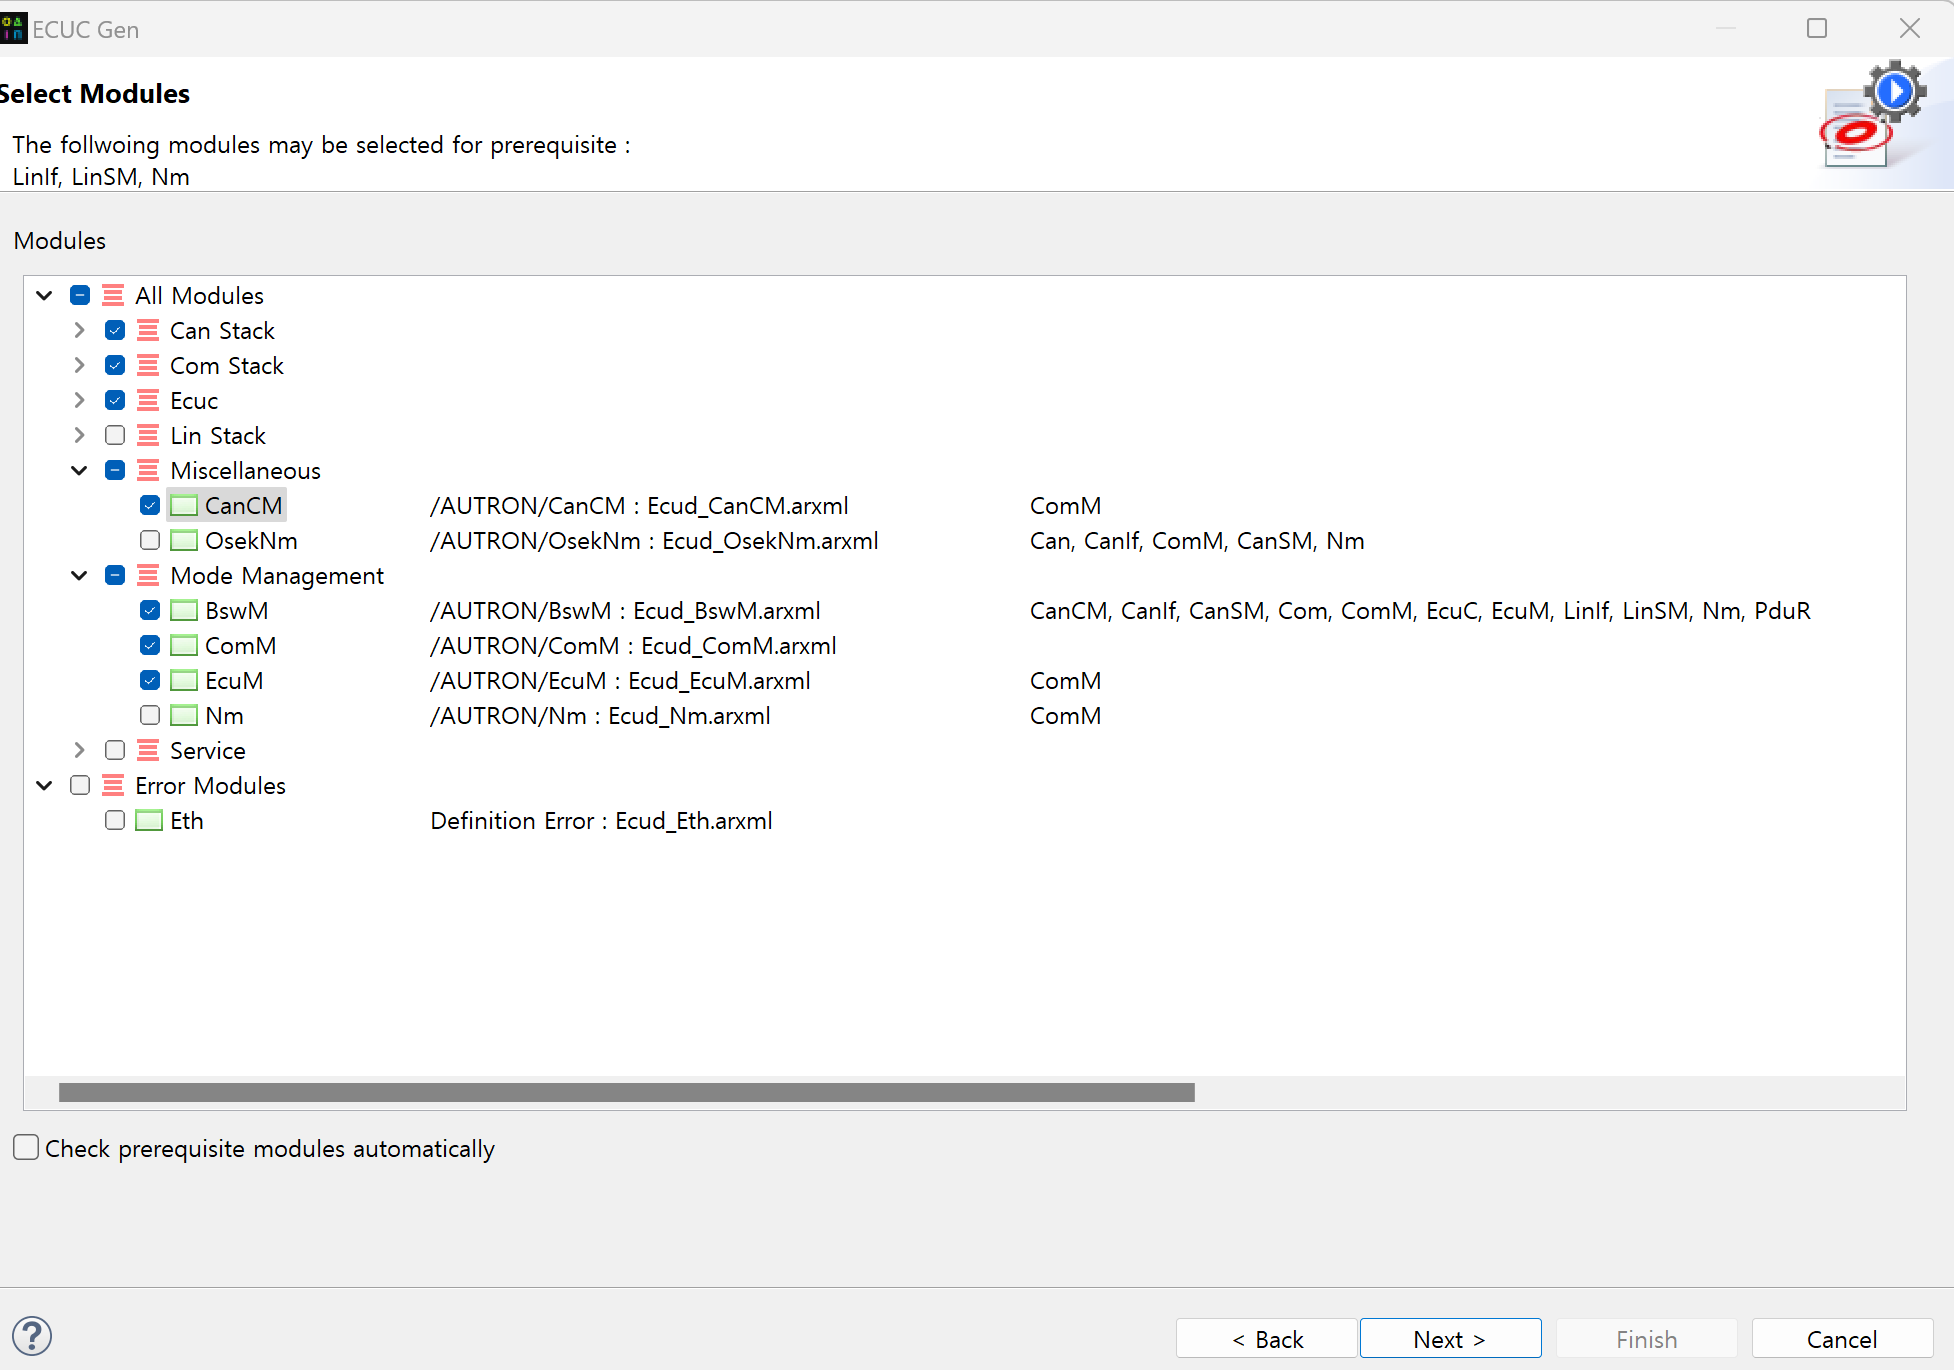This screenshot has height=1370, width=1954.
Task: Click the Mode Management group icon
Action: click(x=148, y=575)
